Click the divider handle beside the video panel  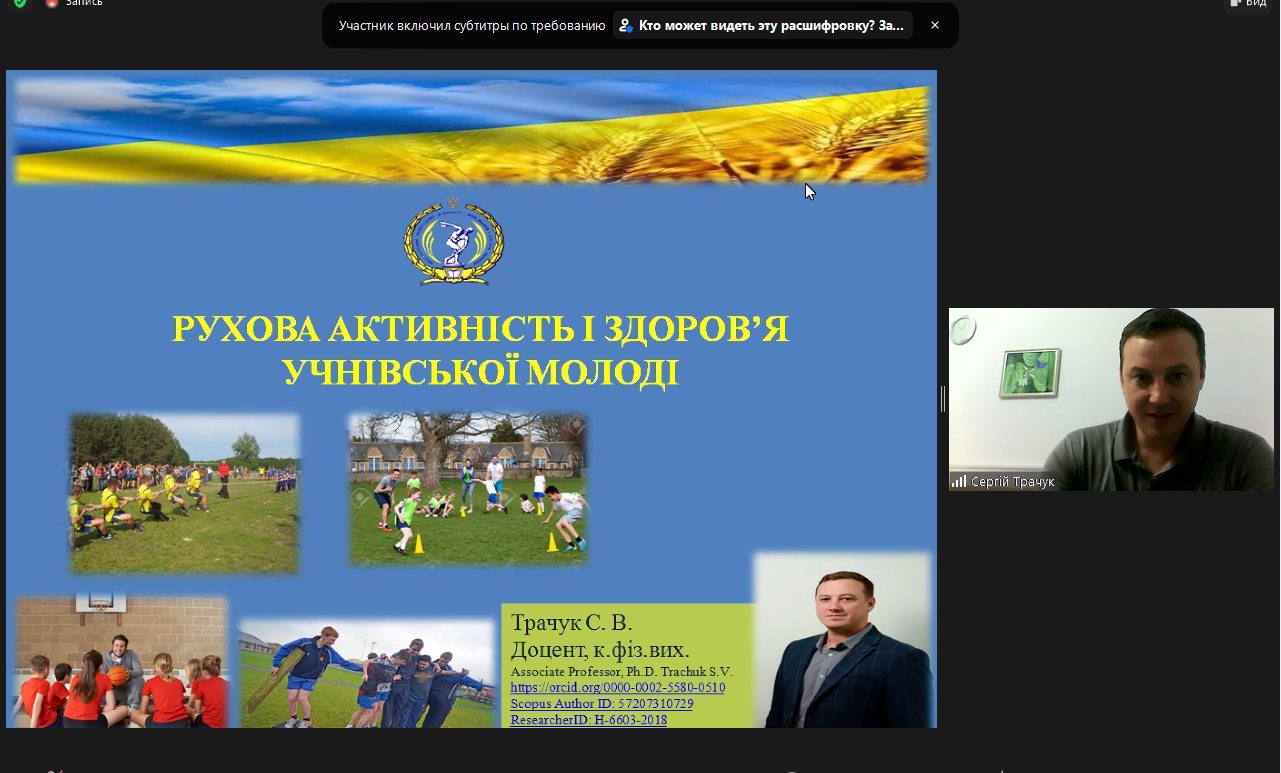pos(942,399)
